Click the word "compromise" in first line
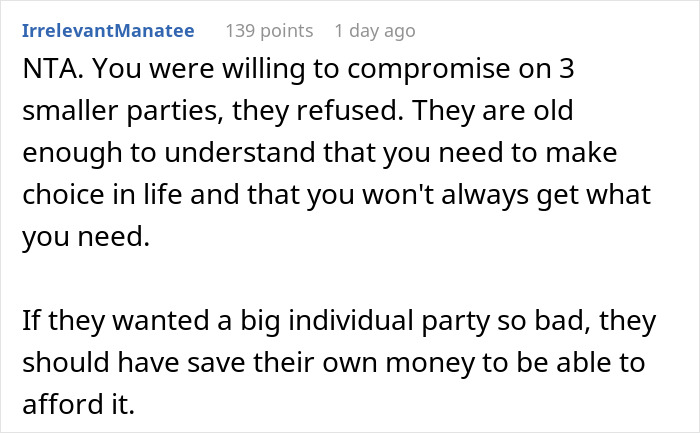 [429, 70]
